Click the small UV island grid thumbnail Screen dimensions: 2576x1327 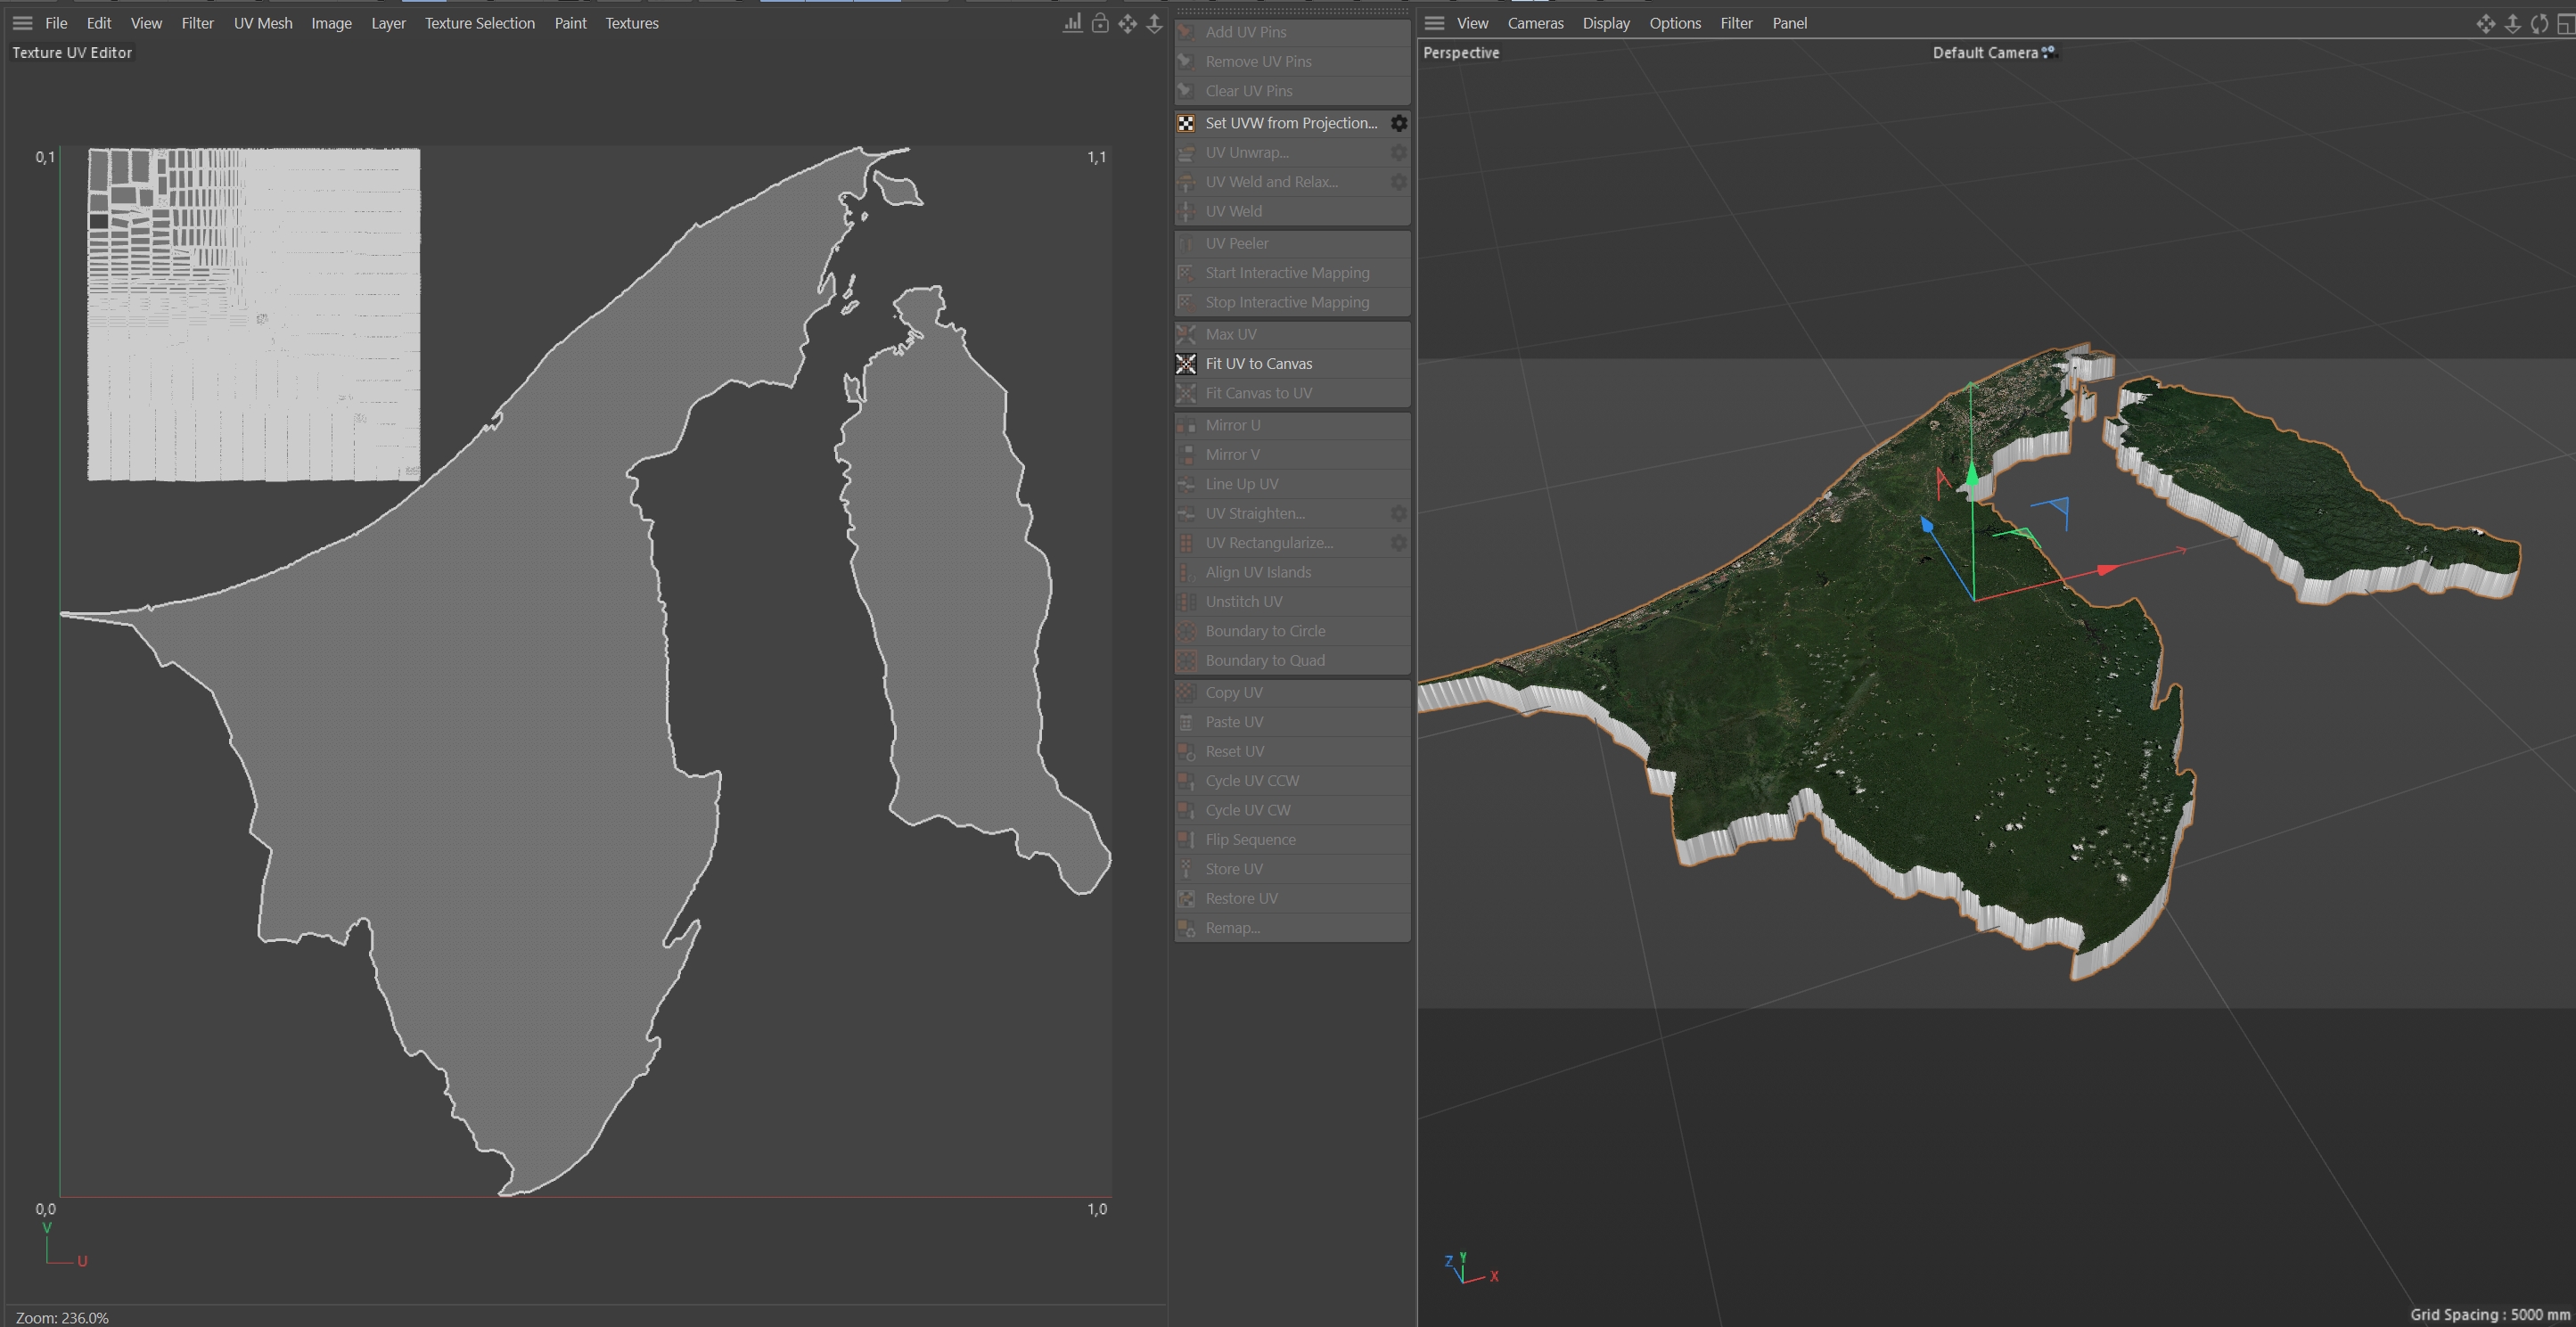(254, 314)
